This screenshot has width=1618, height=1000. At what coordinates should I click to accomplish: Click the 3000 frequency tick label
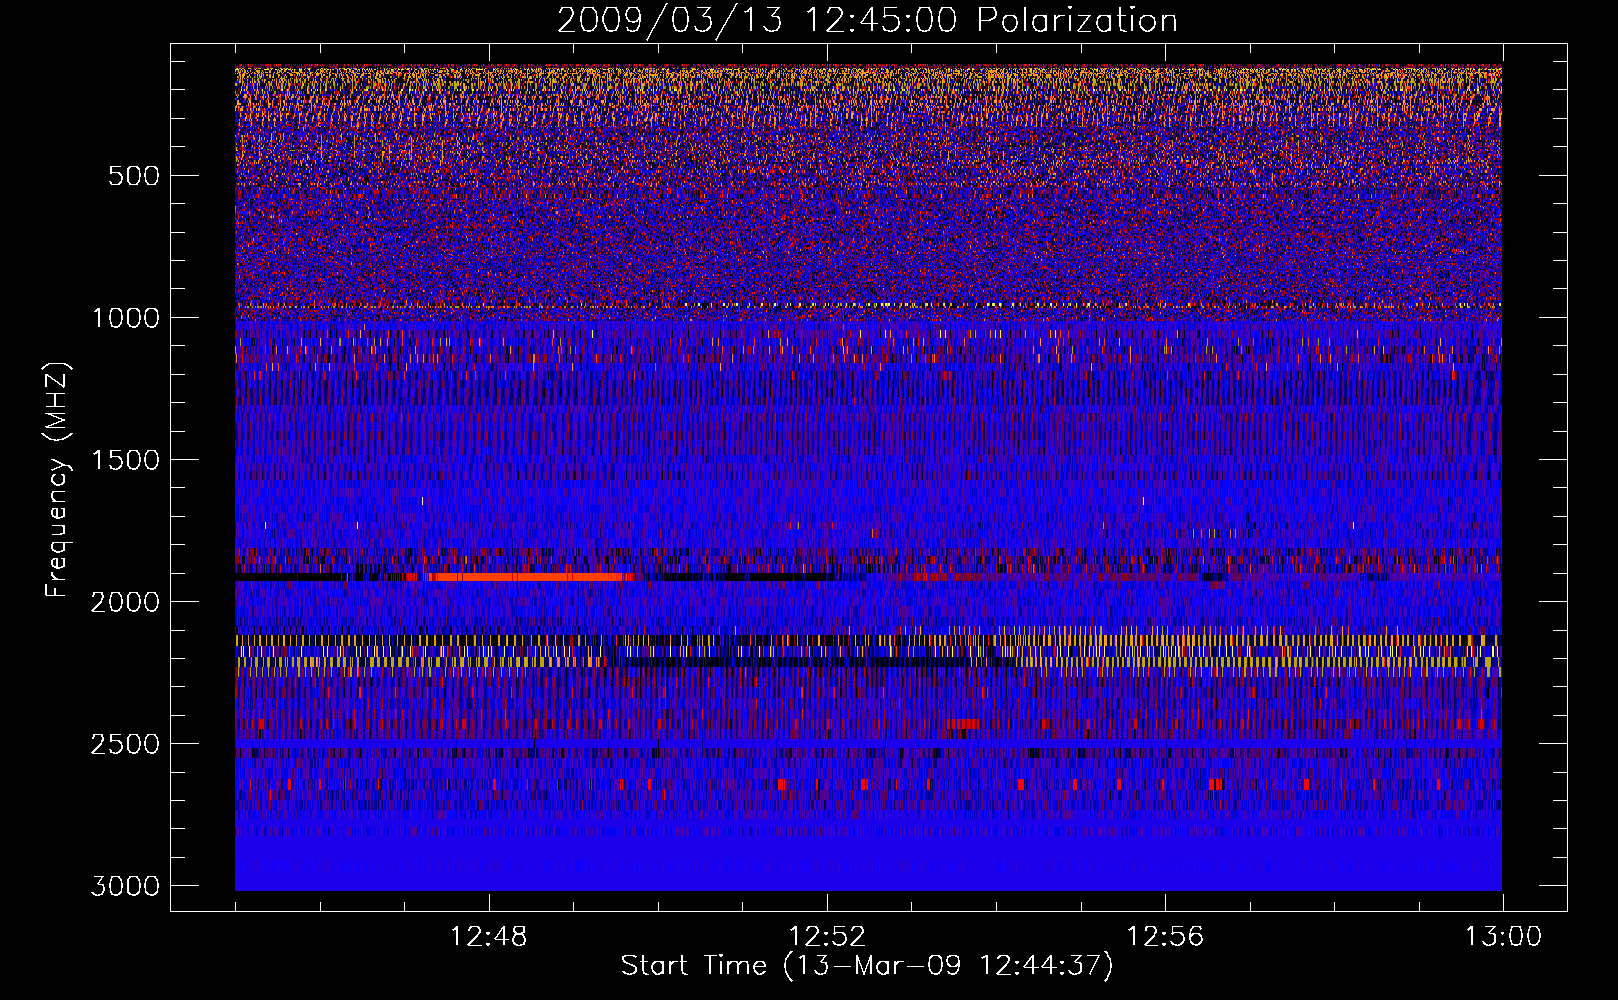[x=125, y=886]
